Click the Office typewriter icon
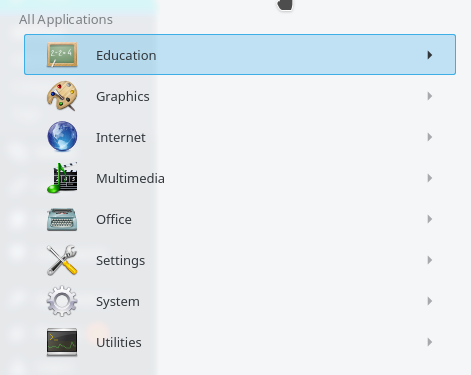The height and width of the screenshot is (375, 471). (x=62, y=219)
